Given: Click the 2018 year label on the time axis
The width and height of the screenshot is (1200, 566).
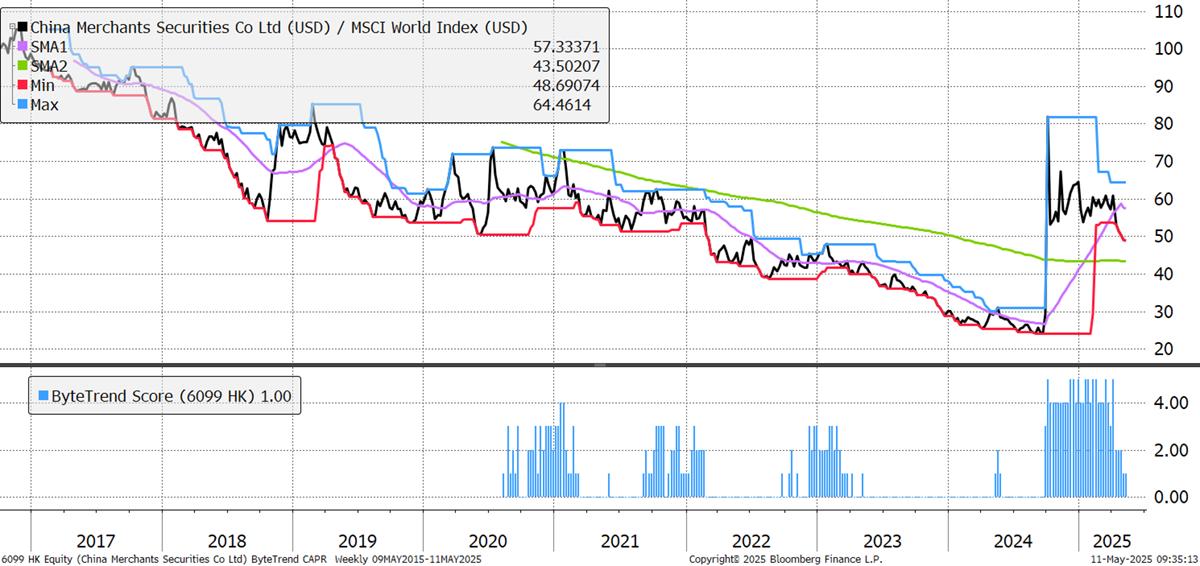Looking at the screenshot, I should click(227, 540).
